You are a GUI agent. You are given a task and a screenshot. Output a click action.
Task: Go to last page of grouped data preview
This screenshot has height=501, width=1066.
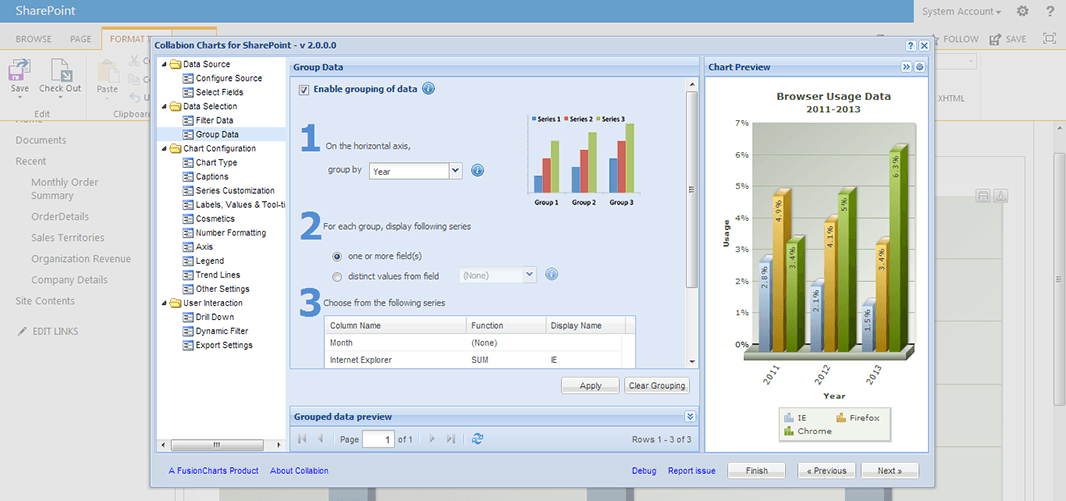(450, 439)
